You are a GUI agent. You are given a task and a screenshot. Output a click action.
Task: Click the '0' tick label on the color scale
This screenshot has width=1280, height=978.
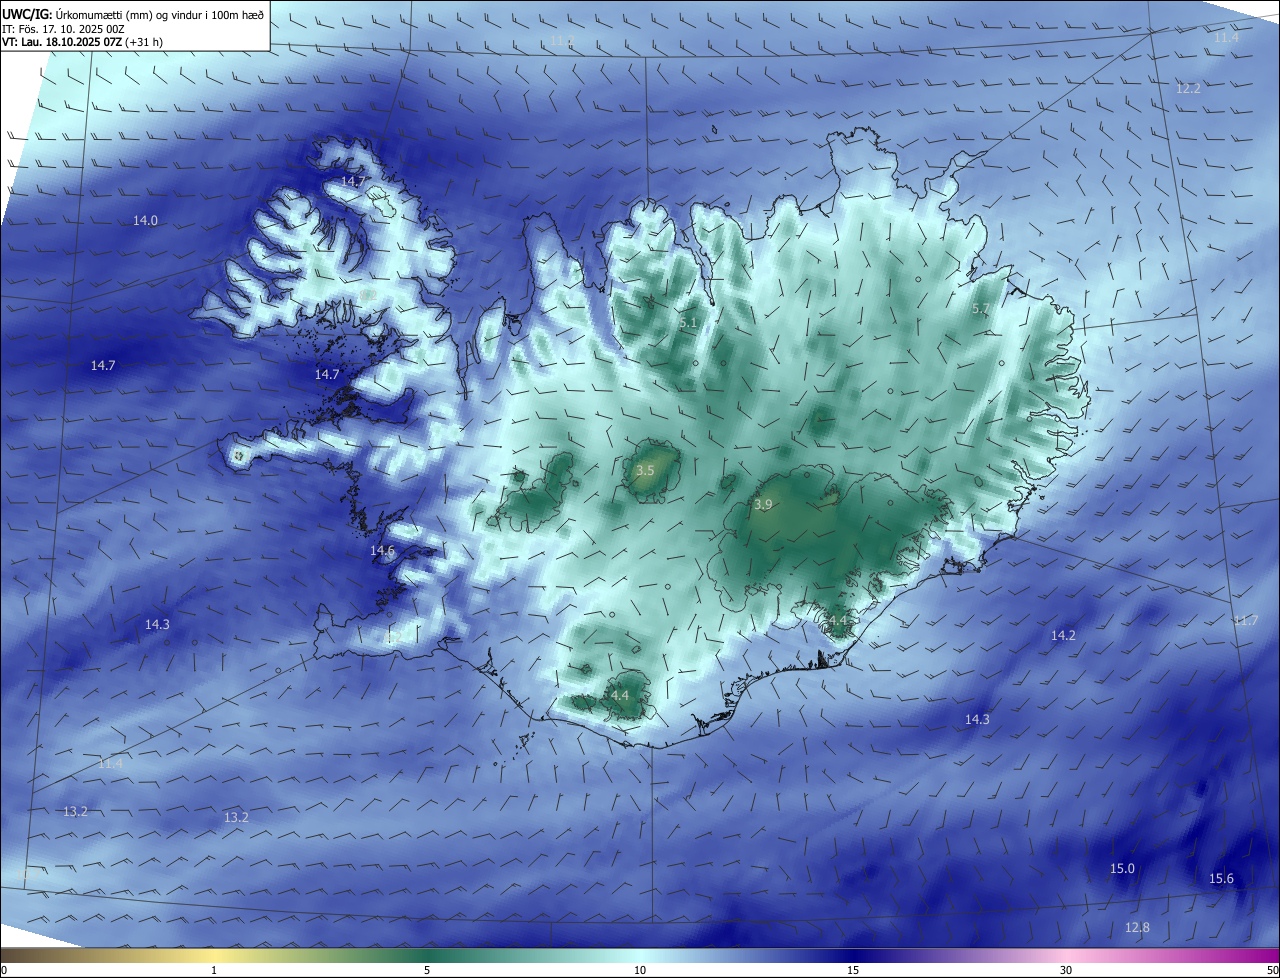point(4,970)
